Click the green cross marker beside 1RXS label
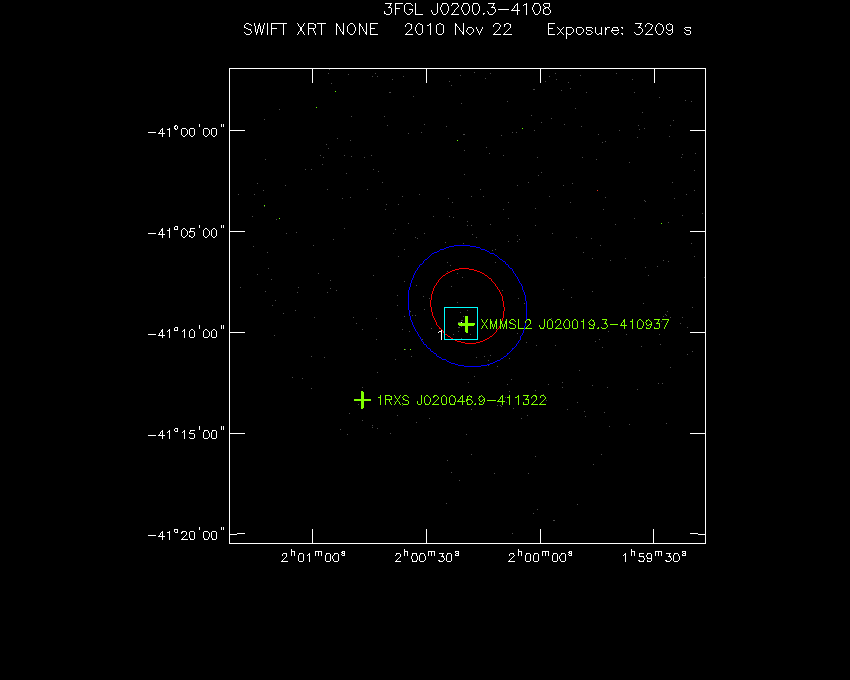The height and width of the screenshot is (680, 850). 362,400
